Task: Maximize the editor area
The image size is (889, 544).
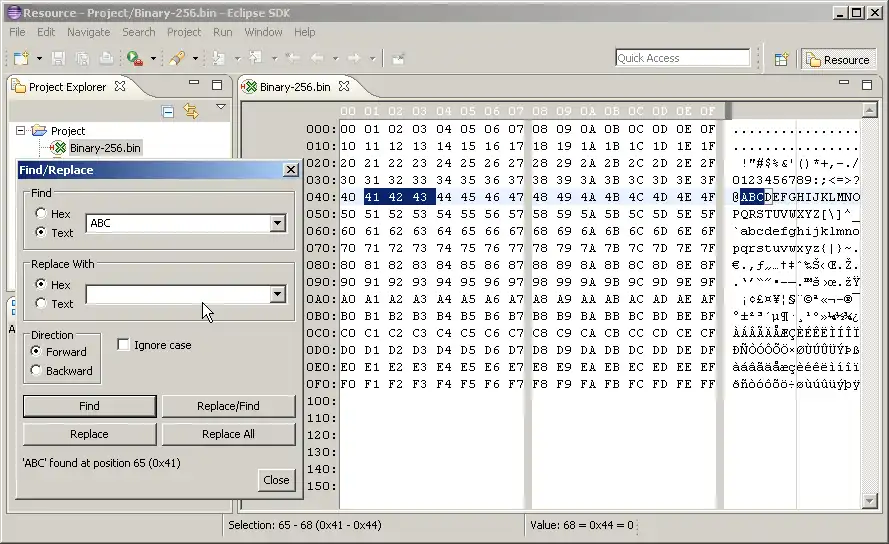Action: click(867, 85)
